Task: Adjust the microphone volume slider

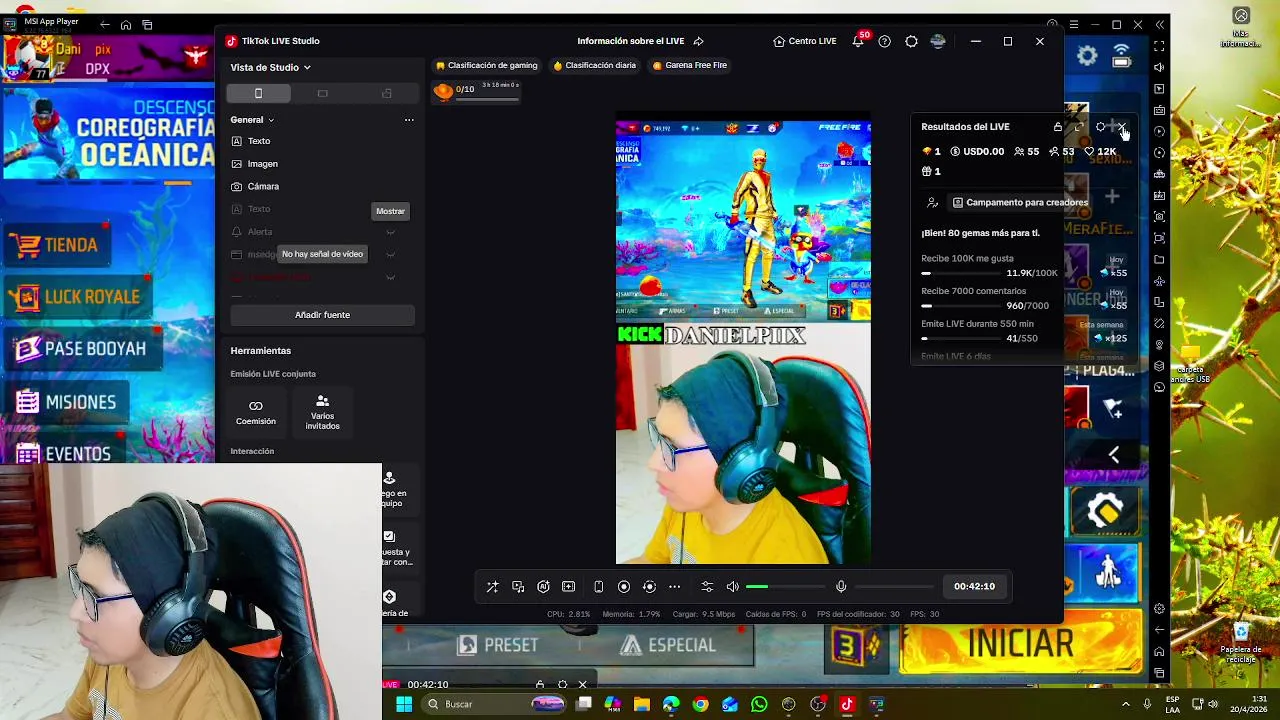Action: pyautogui.click(x=893, y=587)
